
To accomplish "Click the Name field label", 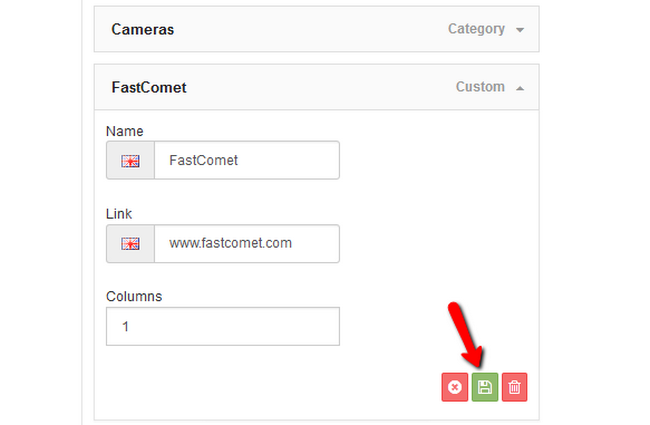I will [x=124, y=131].
